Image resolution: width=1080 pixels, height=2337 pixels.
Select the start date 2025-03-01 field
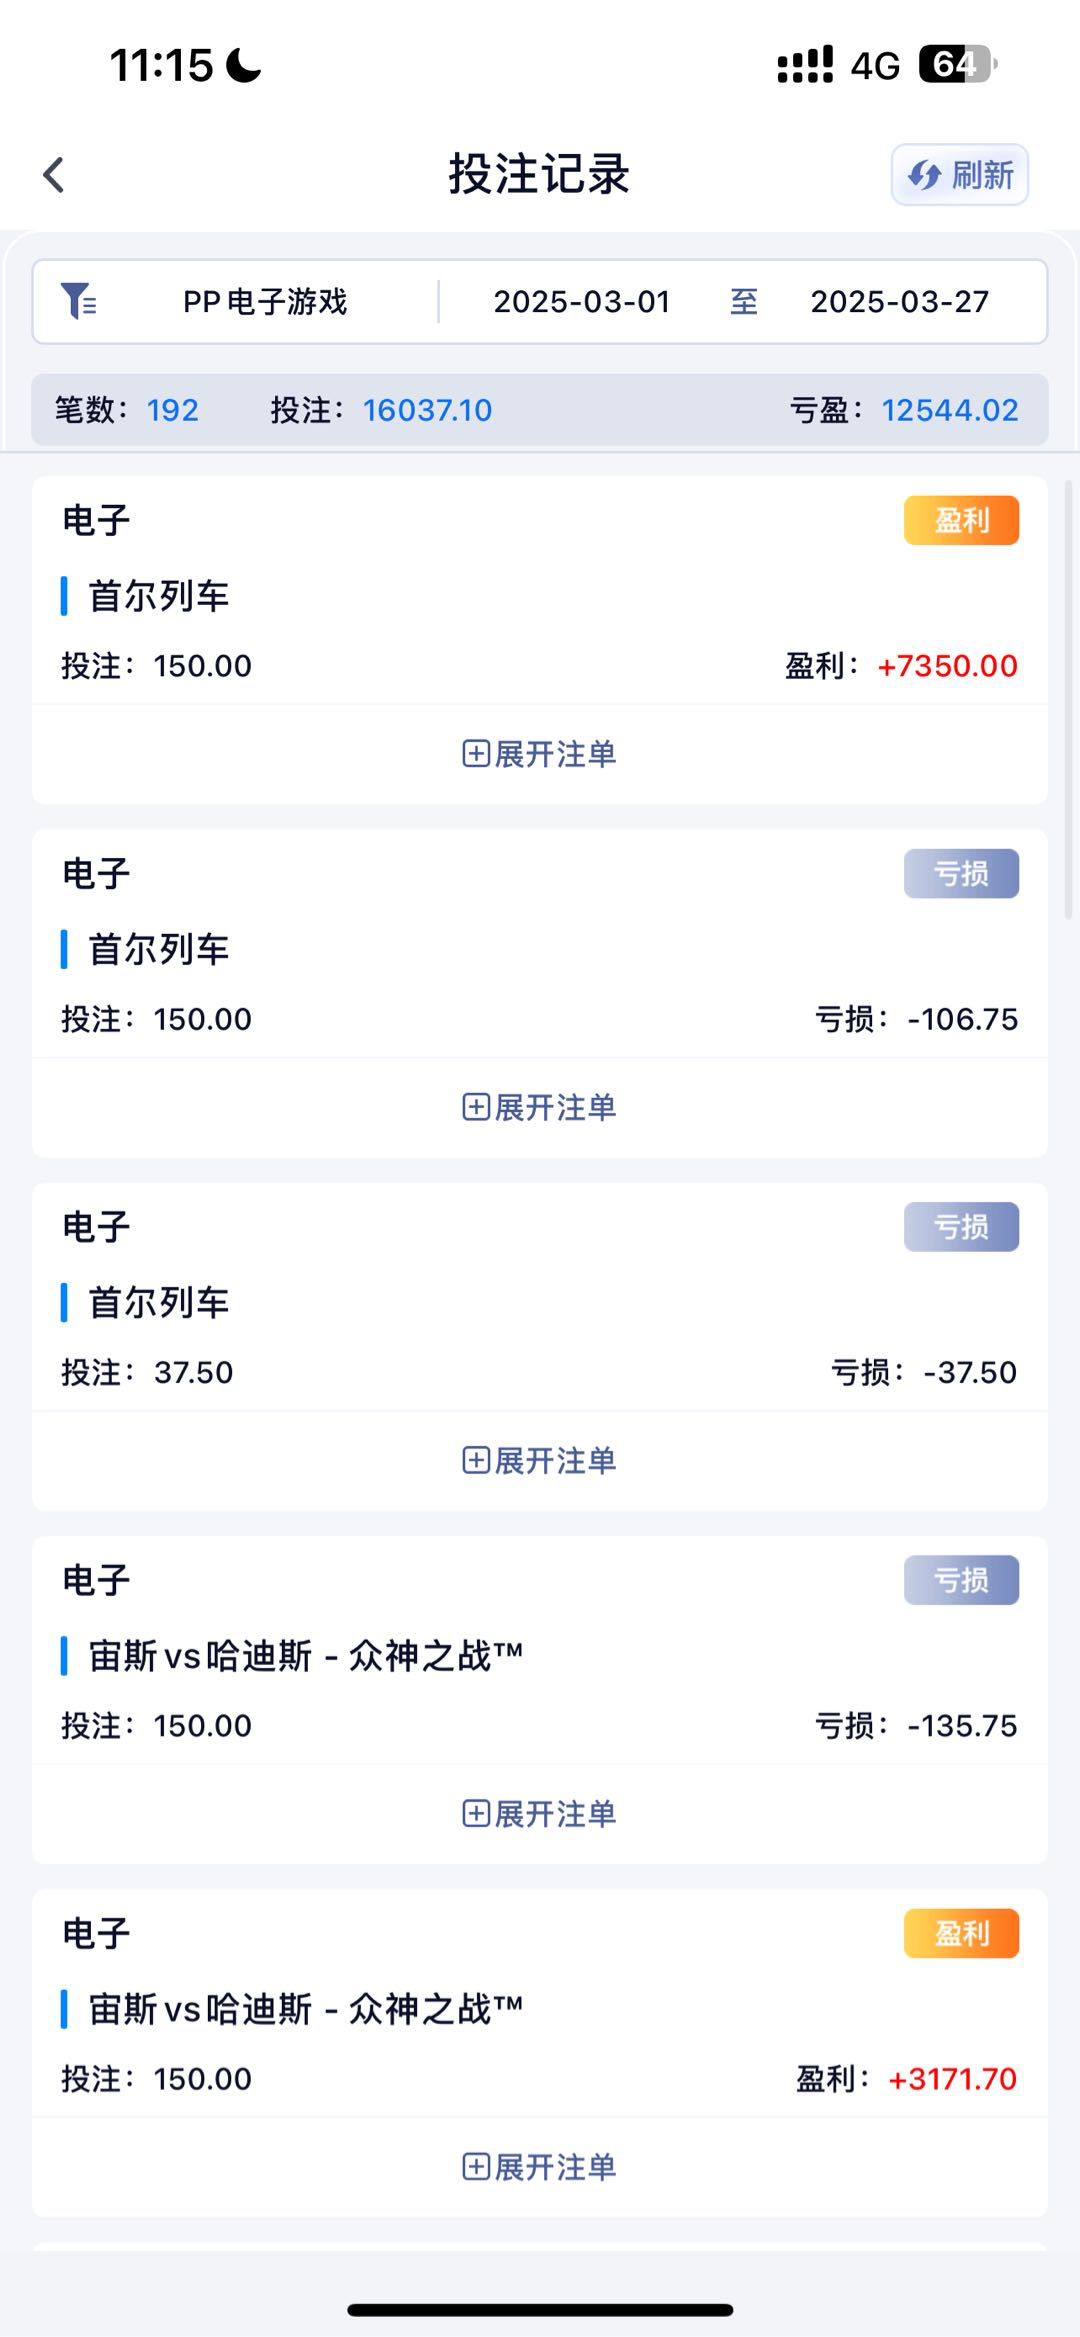[581, 302]
